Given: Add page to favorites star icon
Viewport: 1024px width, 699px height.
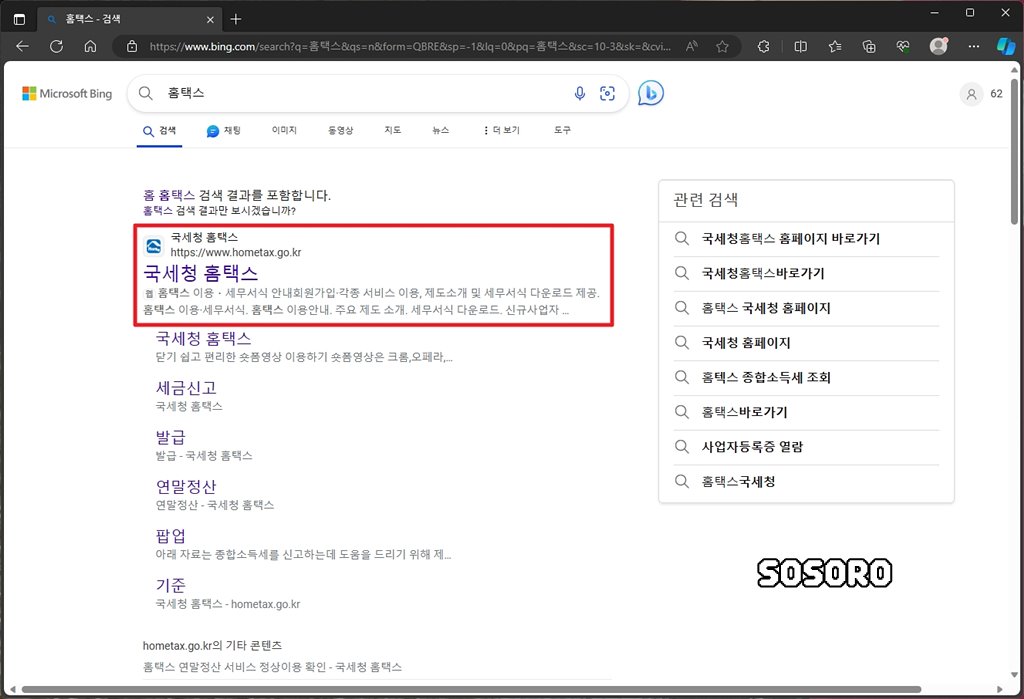Looking at the screenshot, I should point(722,46).
